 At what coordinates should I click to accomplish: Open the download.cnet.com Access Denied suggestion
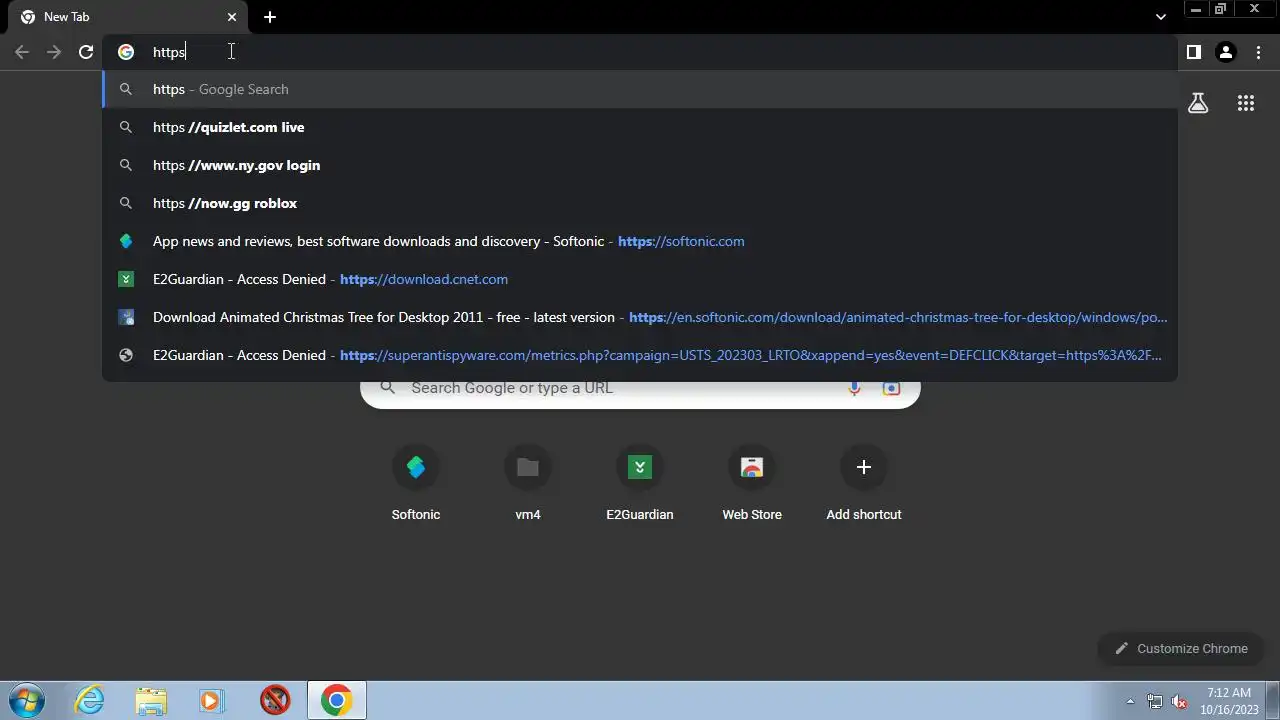(640, 279)
